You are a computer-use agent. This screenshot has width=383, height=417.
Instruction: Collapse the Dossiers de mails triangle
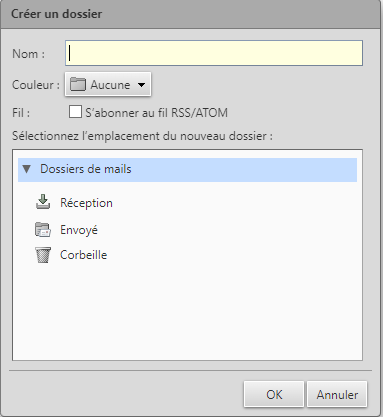click(x=27, y=169)
